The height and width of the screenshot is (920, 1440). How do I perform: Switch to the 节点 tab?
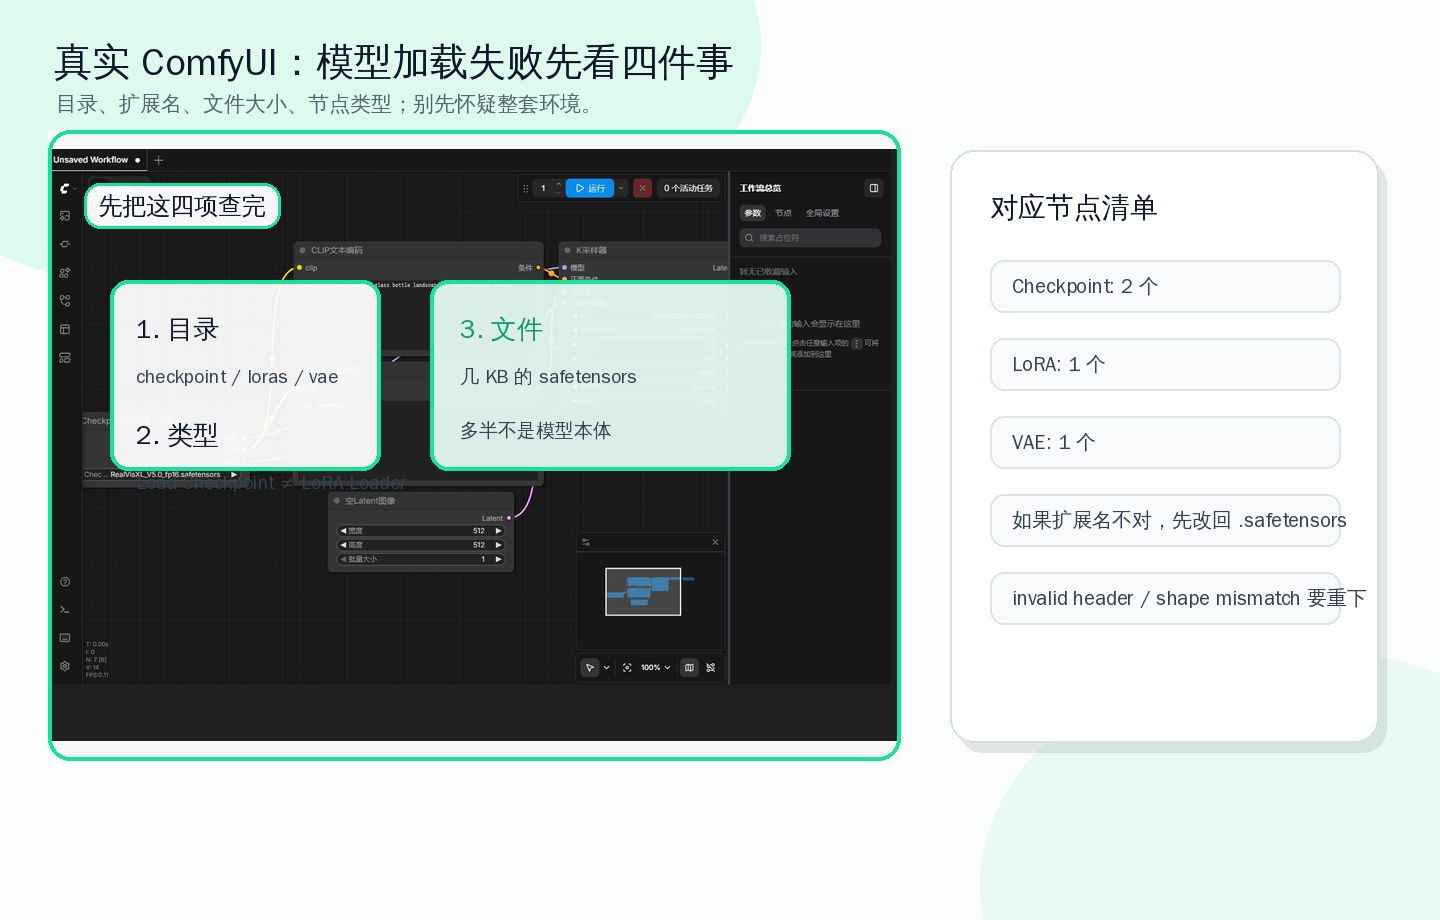[x=783, y=213]
